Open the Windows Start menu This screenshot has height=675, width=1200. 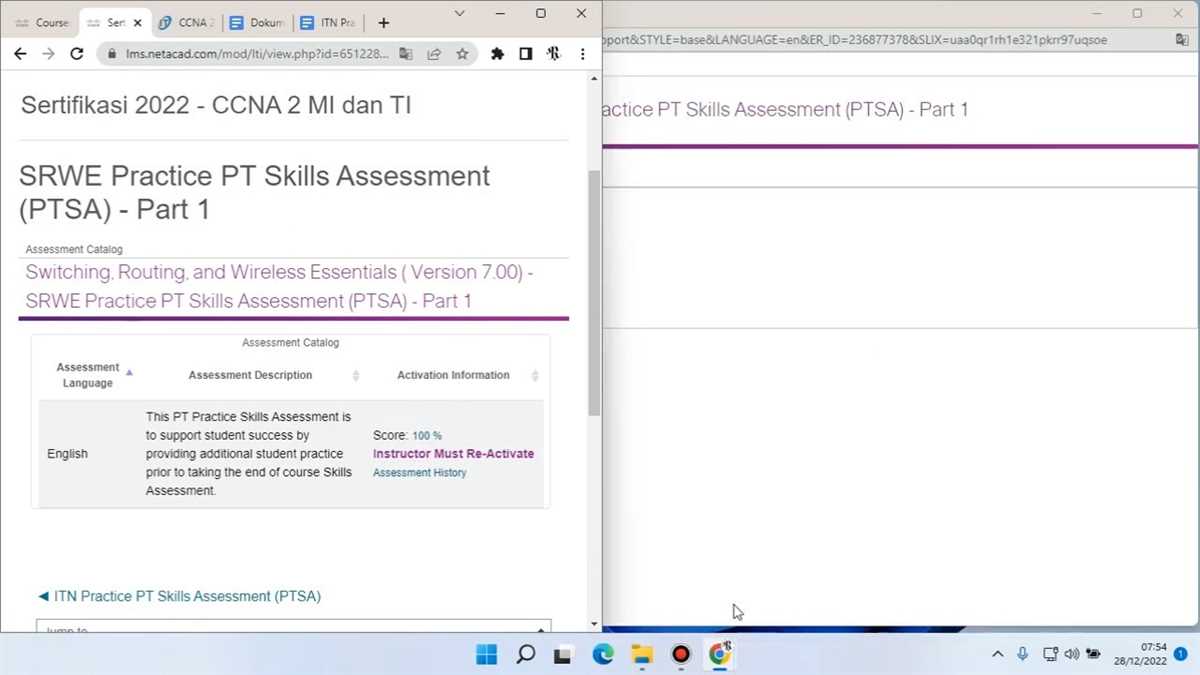487,655
